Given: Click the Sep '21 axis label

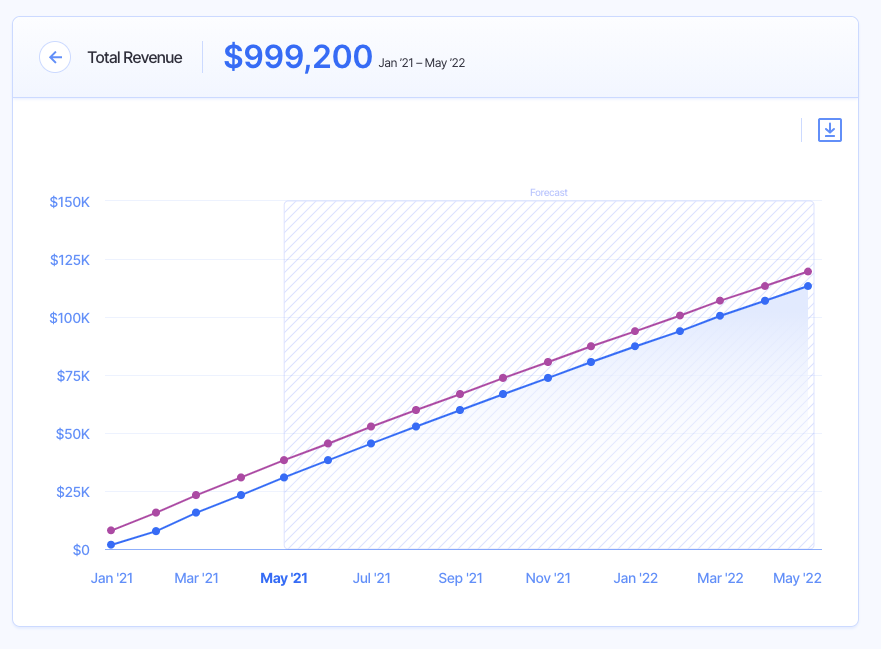Looking at the screenshot, I should coord(460,578).
